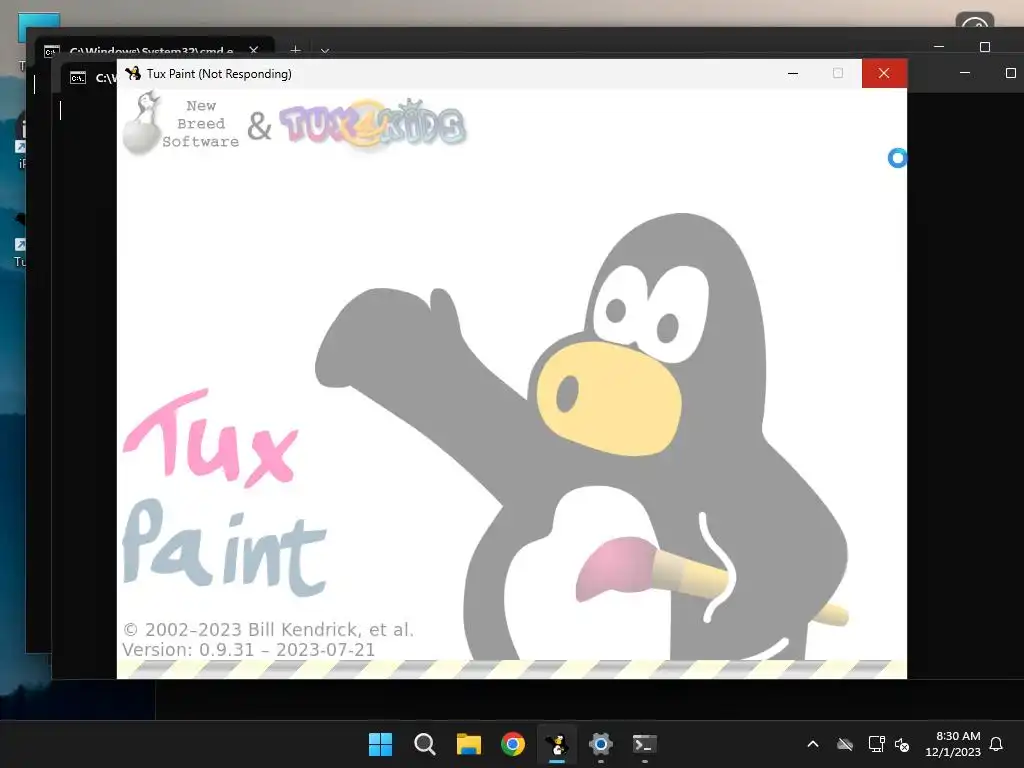Viewport: 1024px width, 768px height.
Task: Add new tab in terminal window
Action: click(295, 50)
